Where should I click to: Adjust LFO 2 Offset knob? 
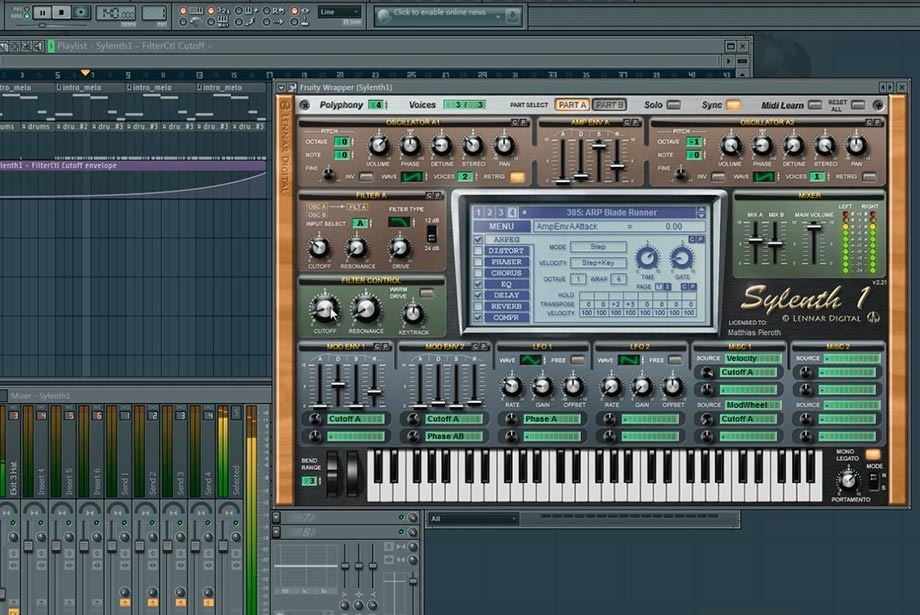pyautogui.click(x=672, y=387)
